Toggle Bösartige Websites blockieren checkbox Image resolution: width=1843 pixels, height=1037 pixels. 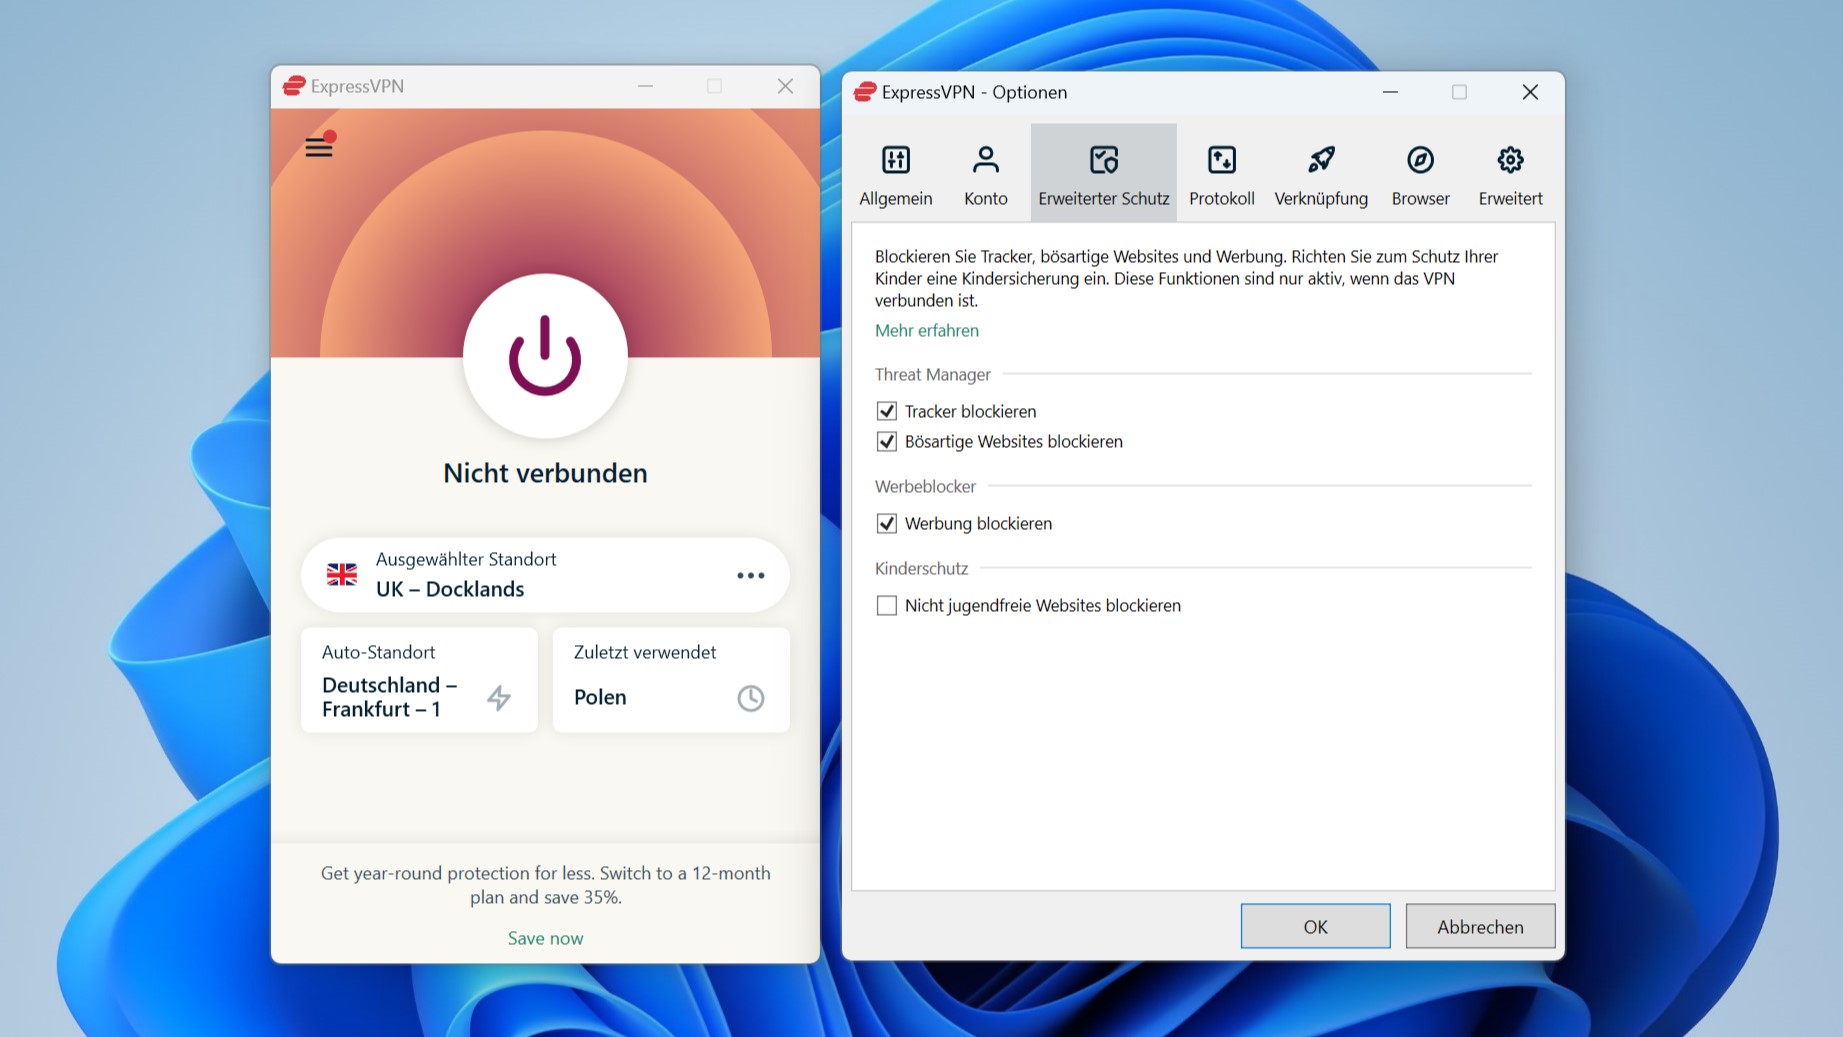[886, 441]
